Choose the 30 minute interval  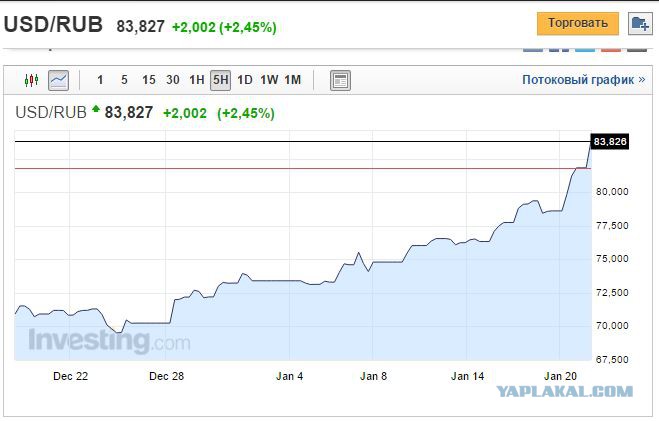click(173, 80)
